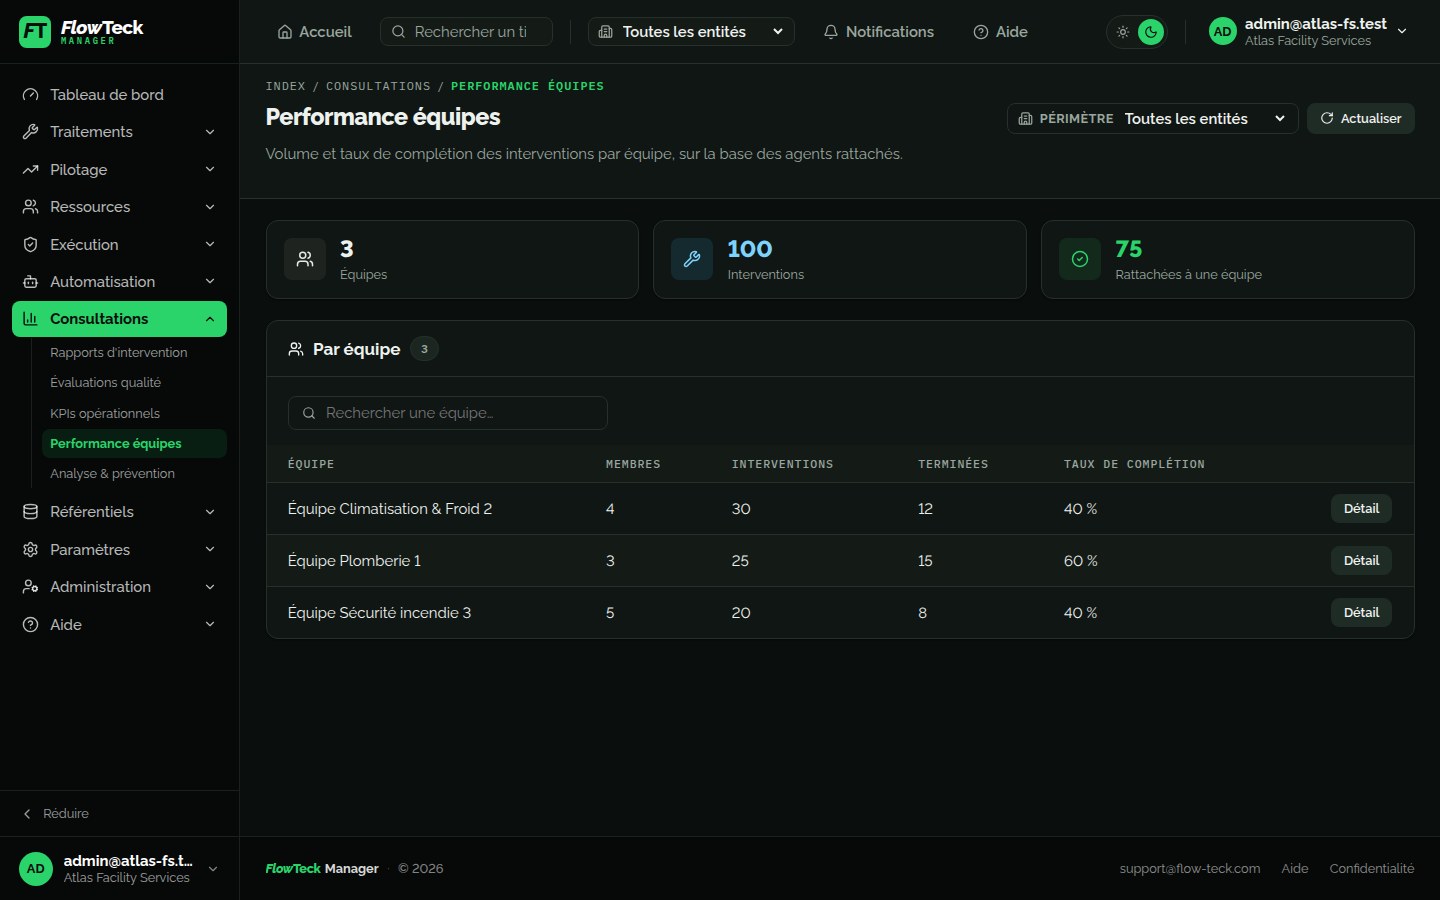Screen dimensions: 1440x900
Task: Expand the Paramètres sidebar section
Action: pos(119,550)
